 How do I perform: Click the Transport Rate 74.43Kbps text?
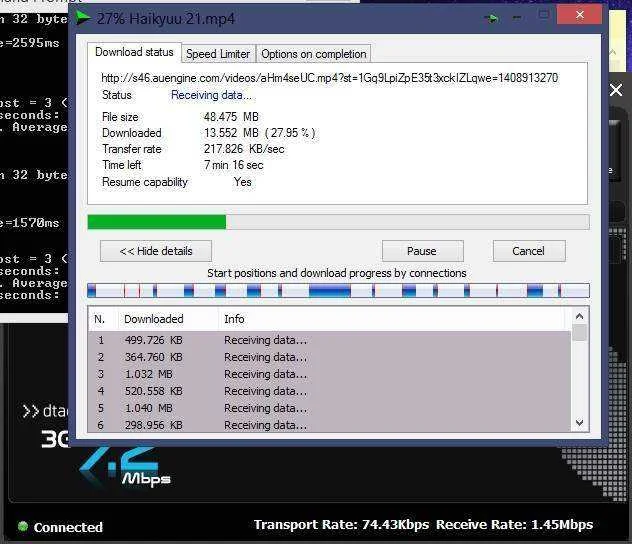(341, 525)
